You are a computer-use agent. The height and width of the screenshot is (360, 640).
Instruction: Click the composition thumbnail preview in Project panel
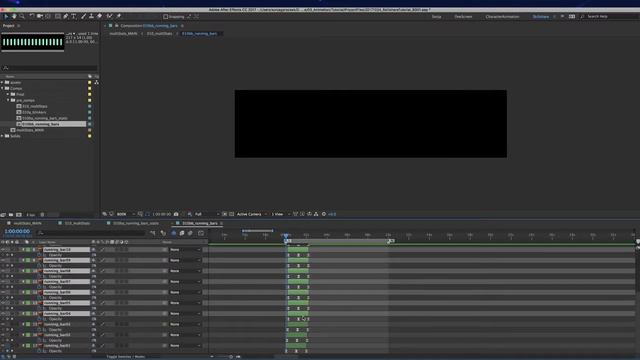33,42
